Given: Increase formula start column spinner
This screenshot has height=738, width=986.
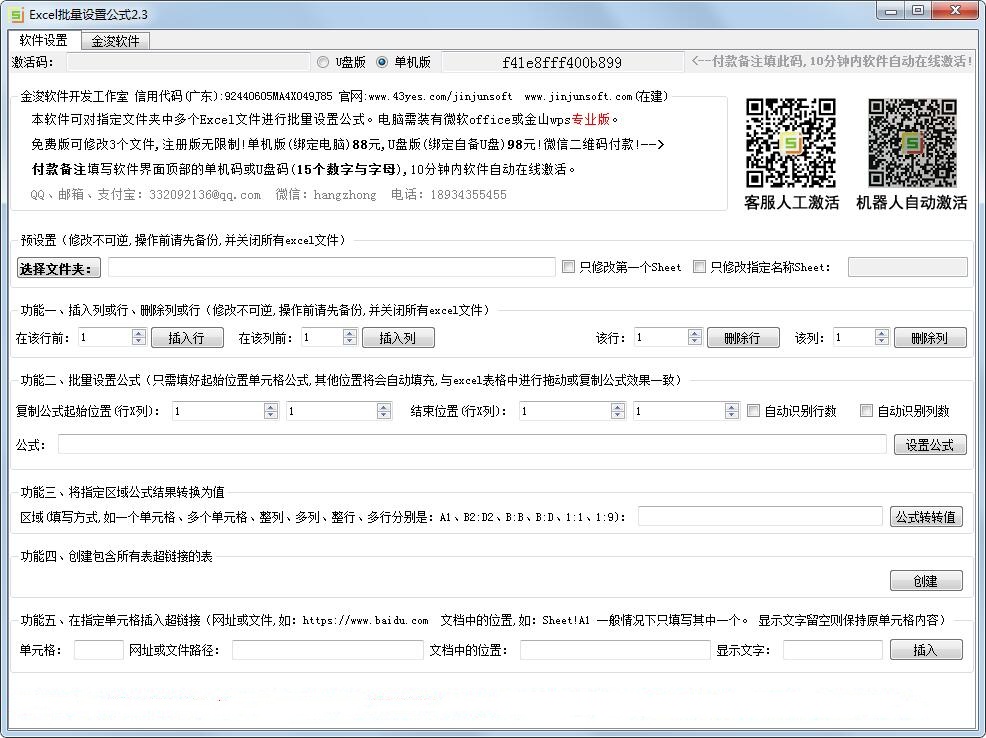Looking at the screenshot, I should click(x=384, y=406).
